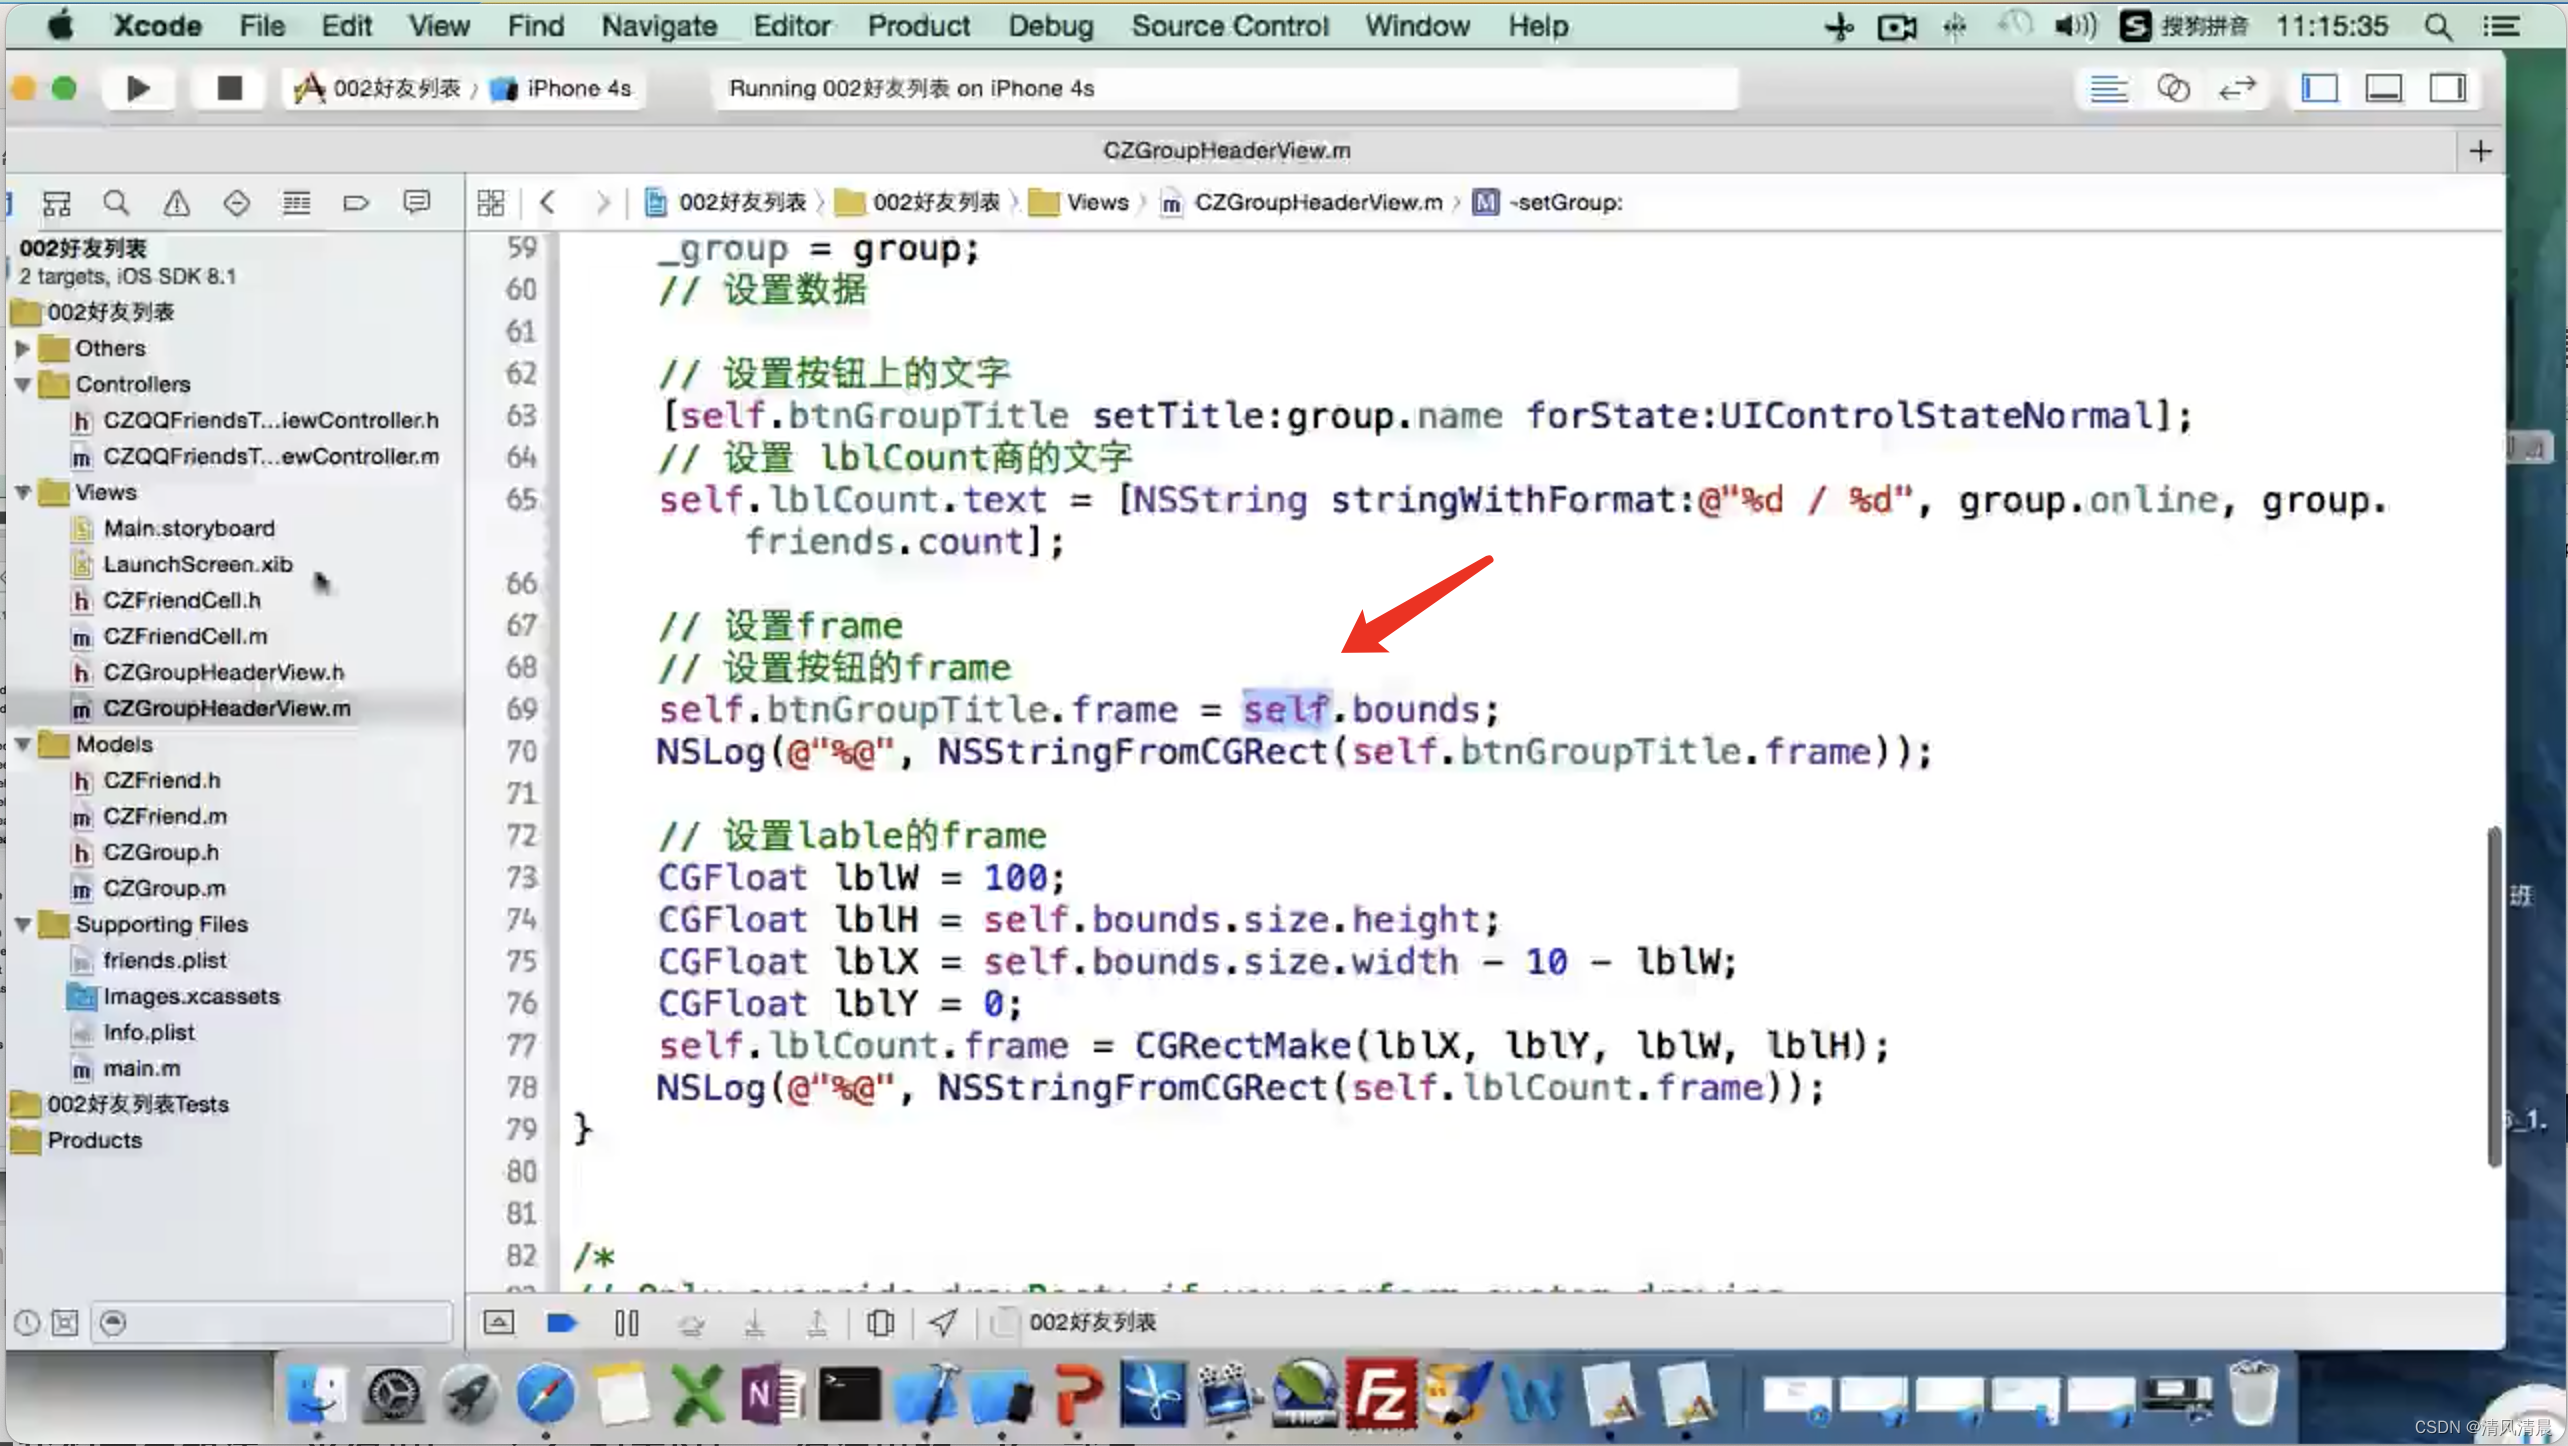Open the Issue navigator

(x=177, y=203)
